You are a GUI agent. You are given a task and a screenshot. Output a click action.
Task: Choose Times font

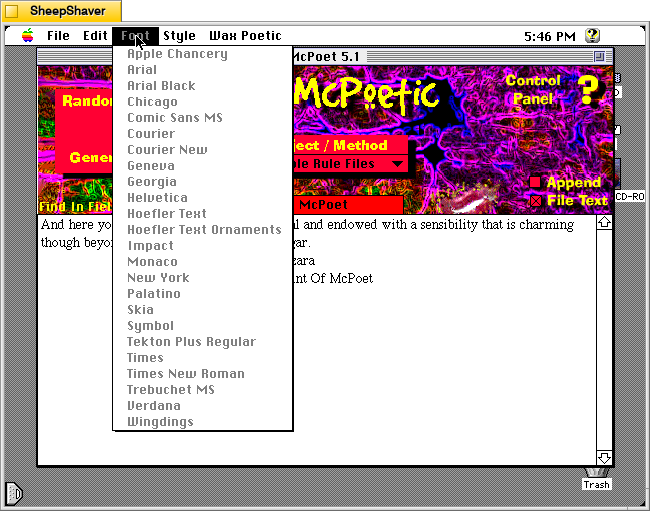203,358
